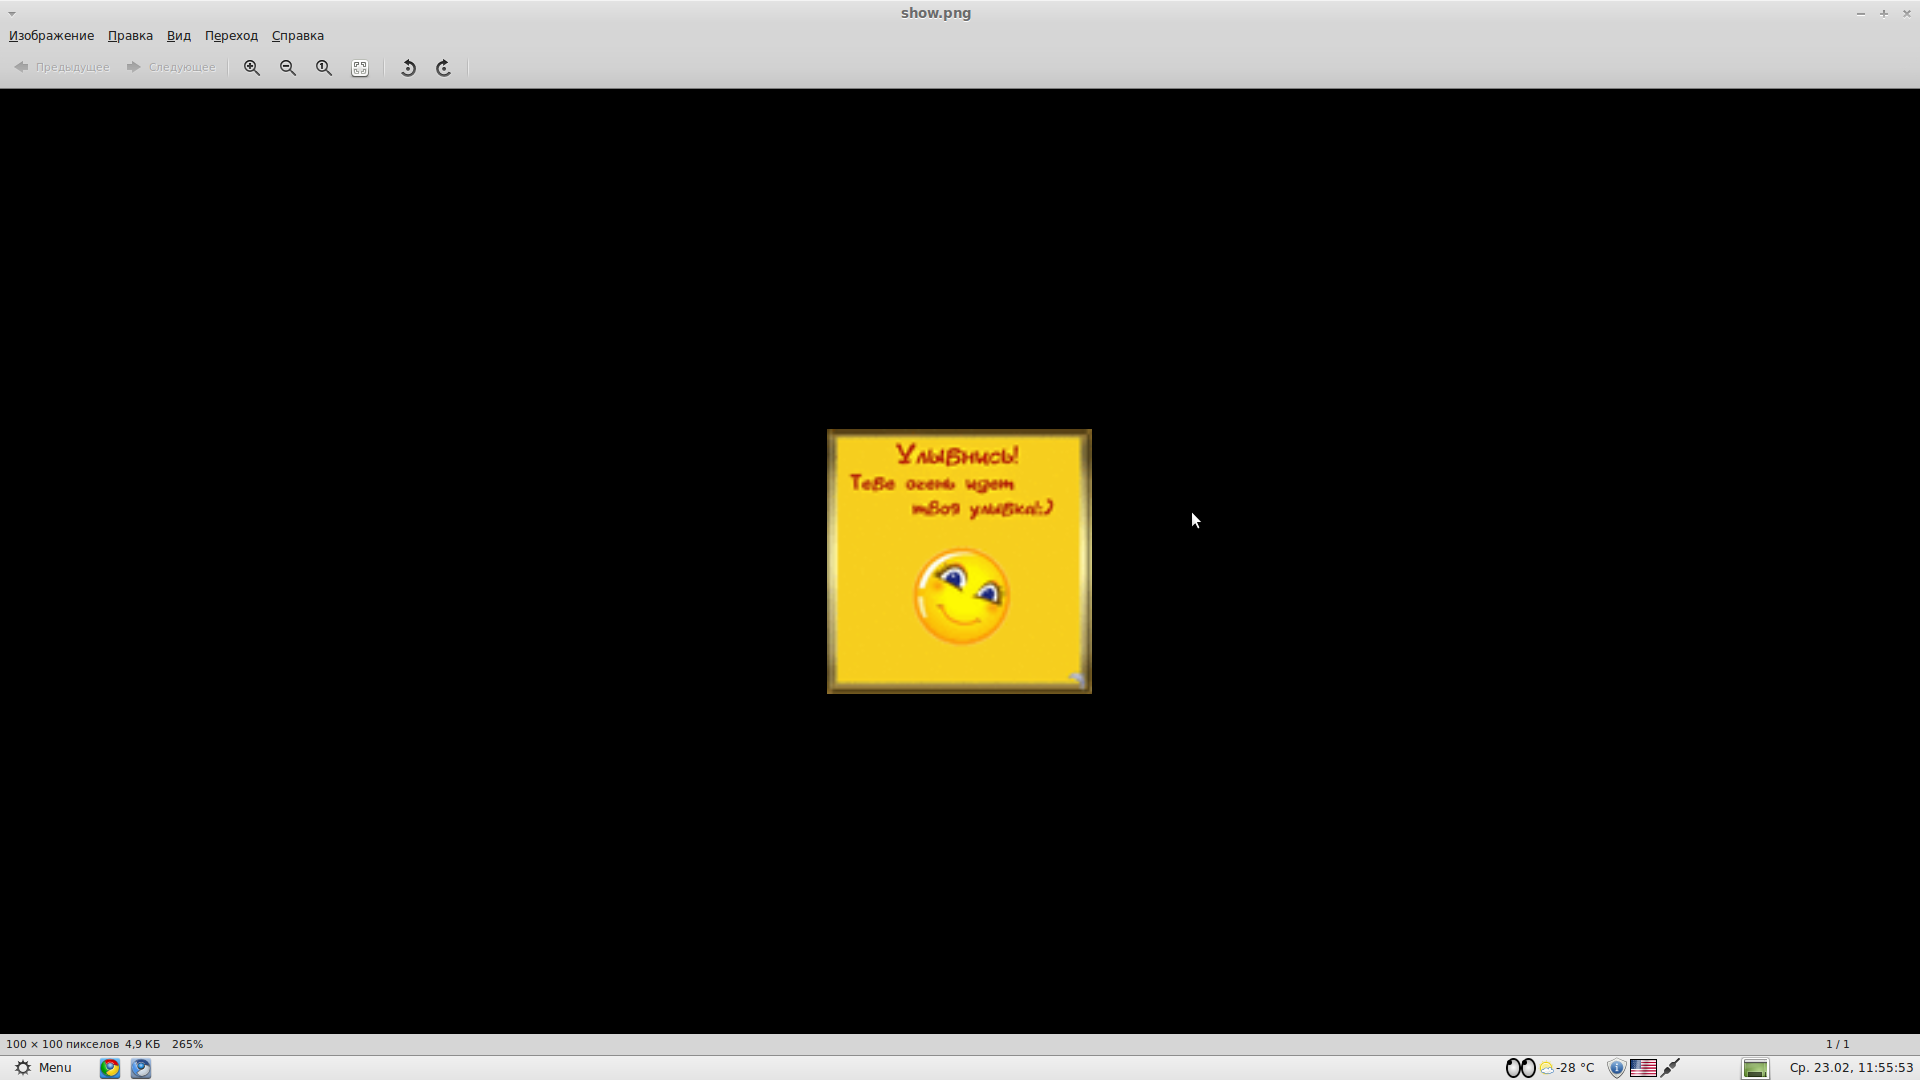Switch keyboard layout via US flag
Screen dimensions: 1920x1080
[x=1643, y=1068]
